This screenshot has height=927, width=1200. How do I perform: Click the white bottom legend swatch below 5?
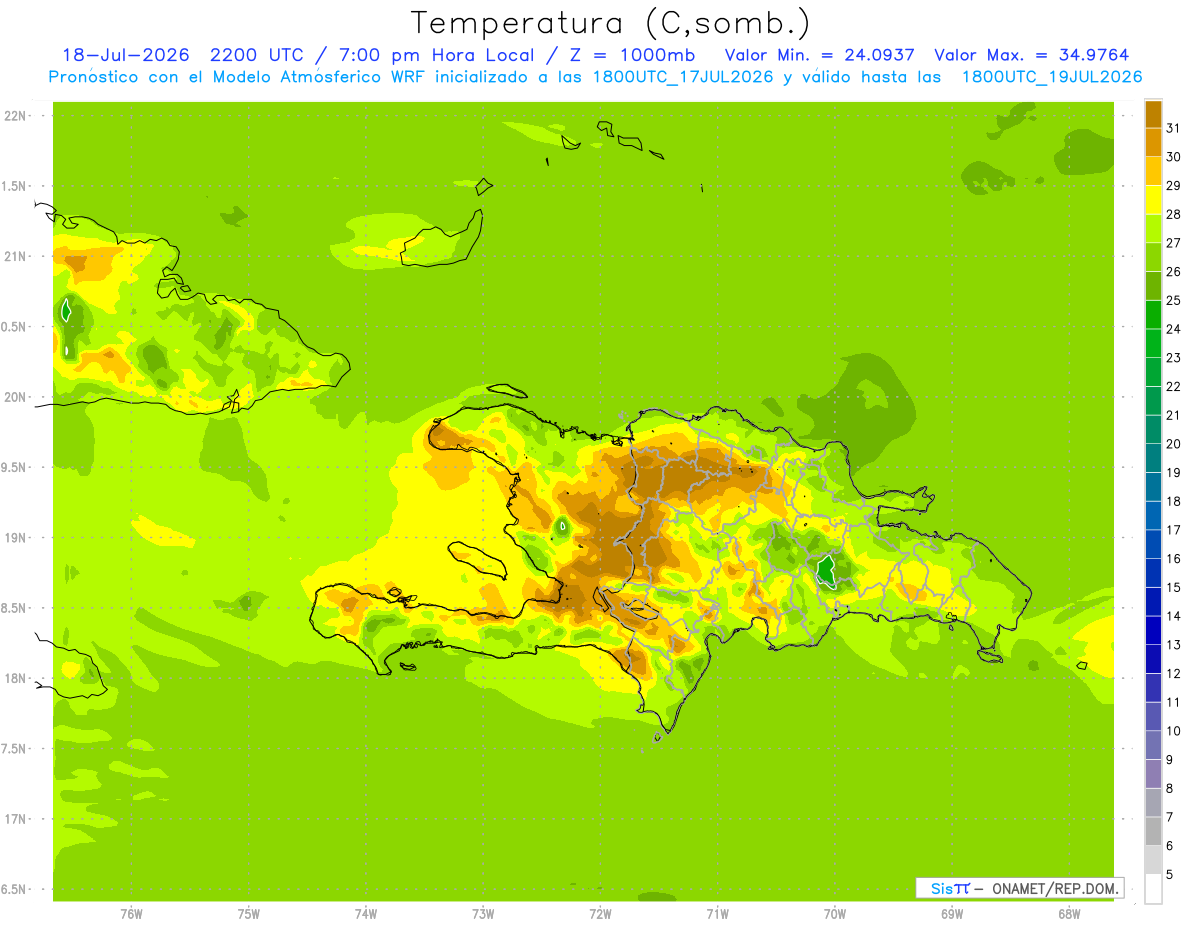pyautogui.click(x=1153, y=889)
